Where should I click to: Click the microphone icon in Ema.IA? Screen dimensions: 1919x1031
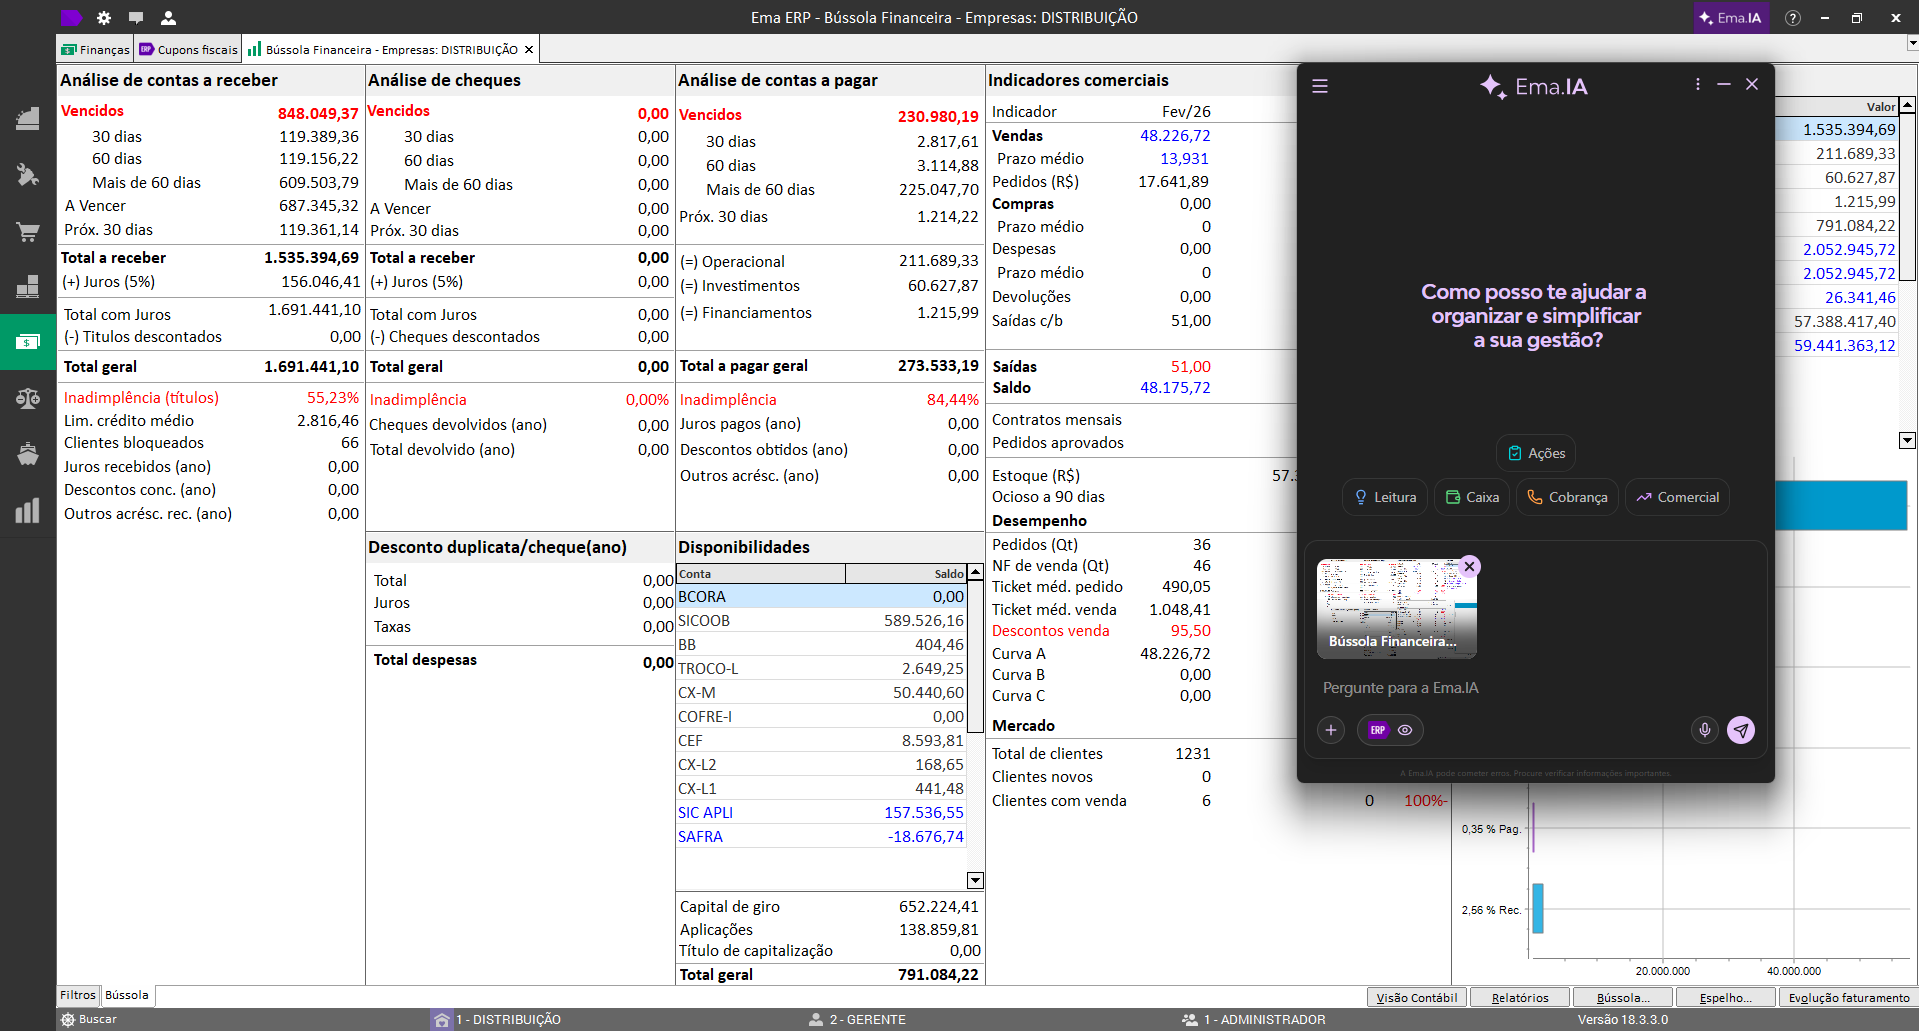point(1705,730)
